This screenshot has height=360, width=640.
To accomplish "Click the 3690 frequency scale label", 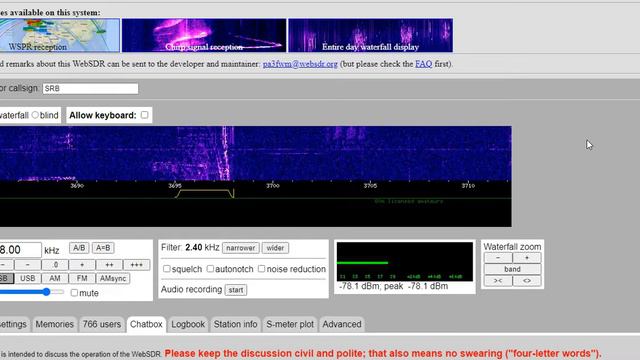I will pyautogui.click(x=77, y=186).
